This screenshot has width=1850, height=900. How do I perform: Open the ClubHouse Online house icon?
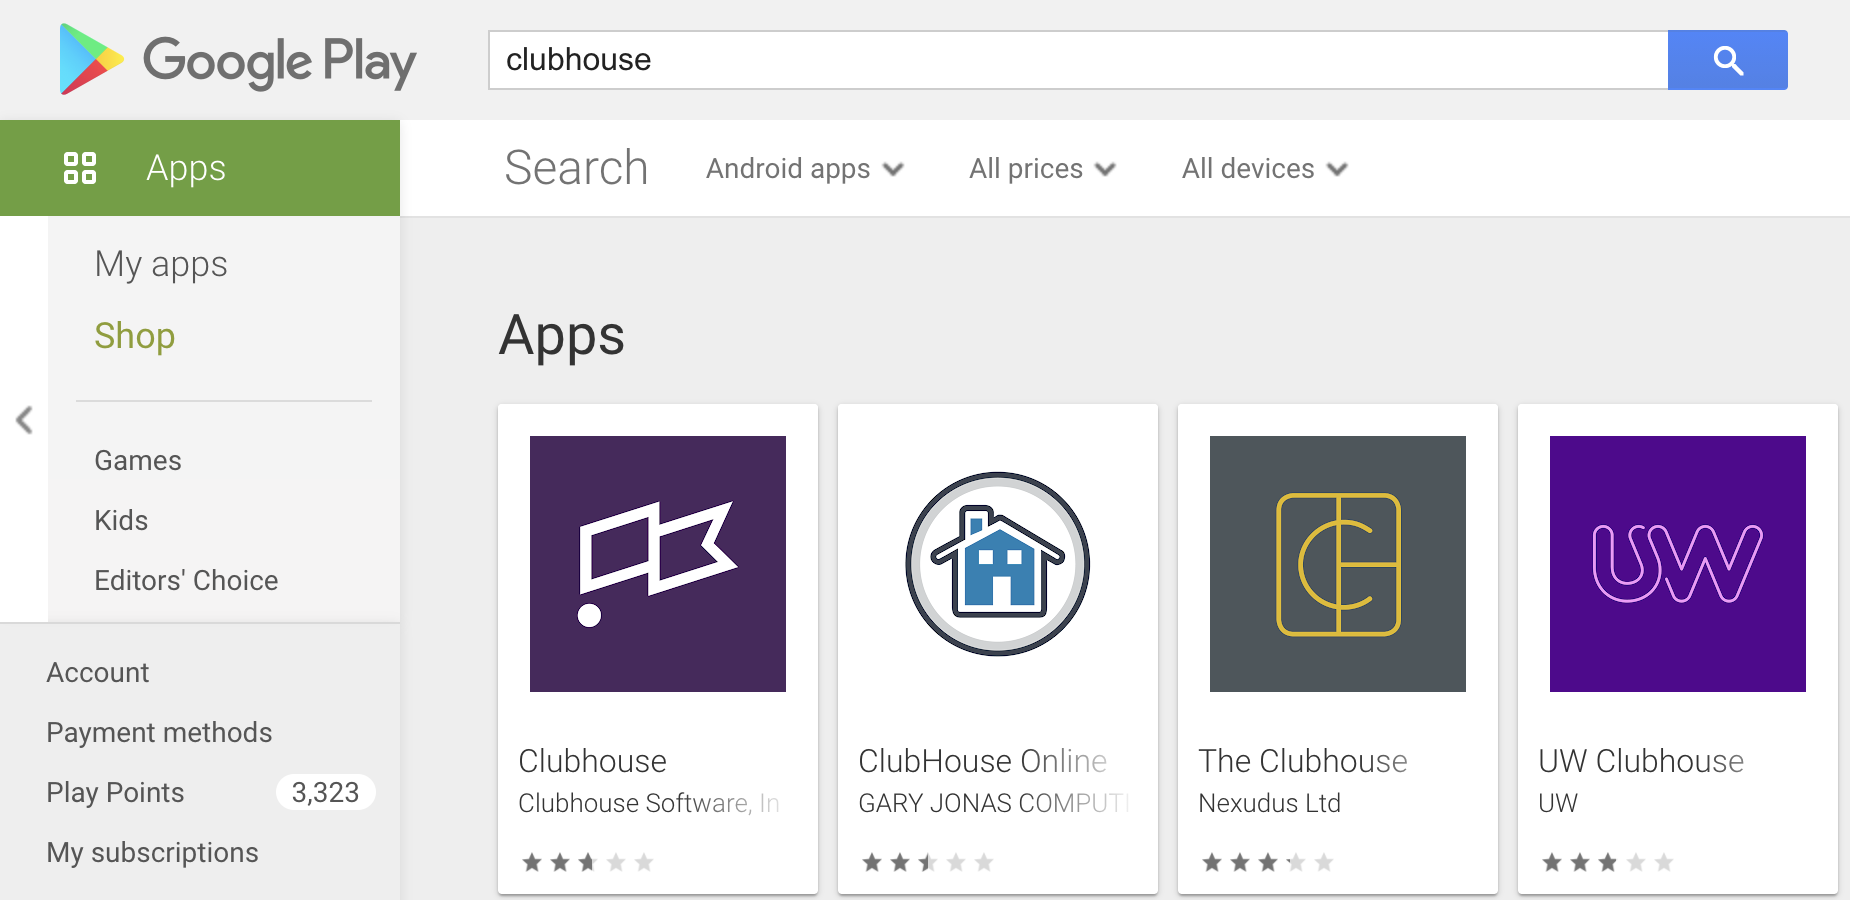(x=998, y=564)
